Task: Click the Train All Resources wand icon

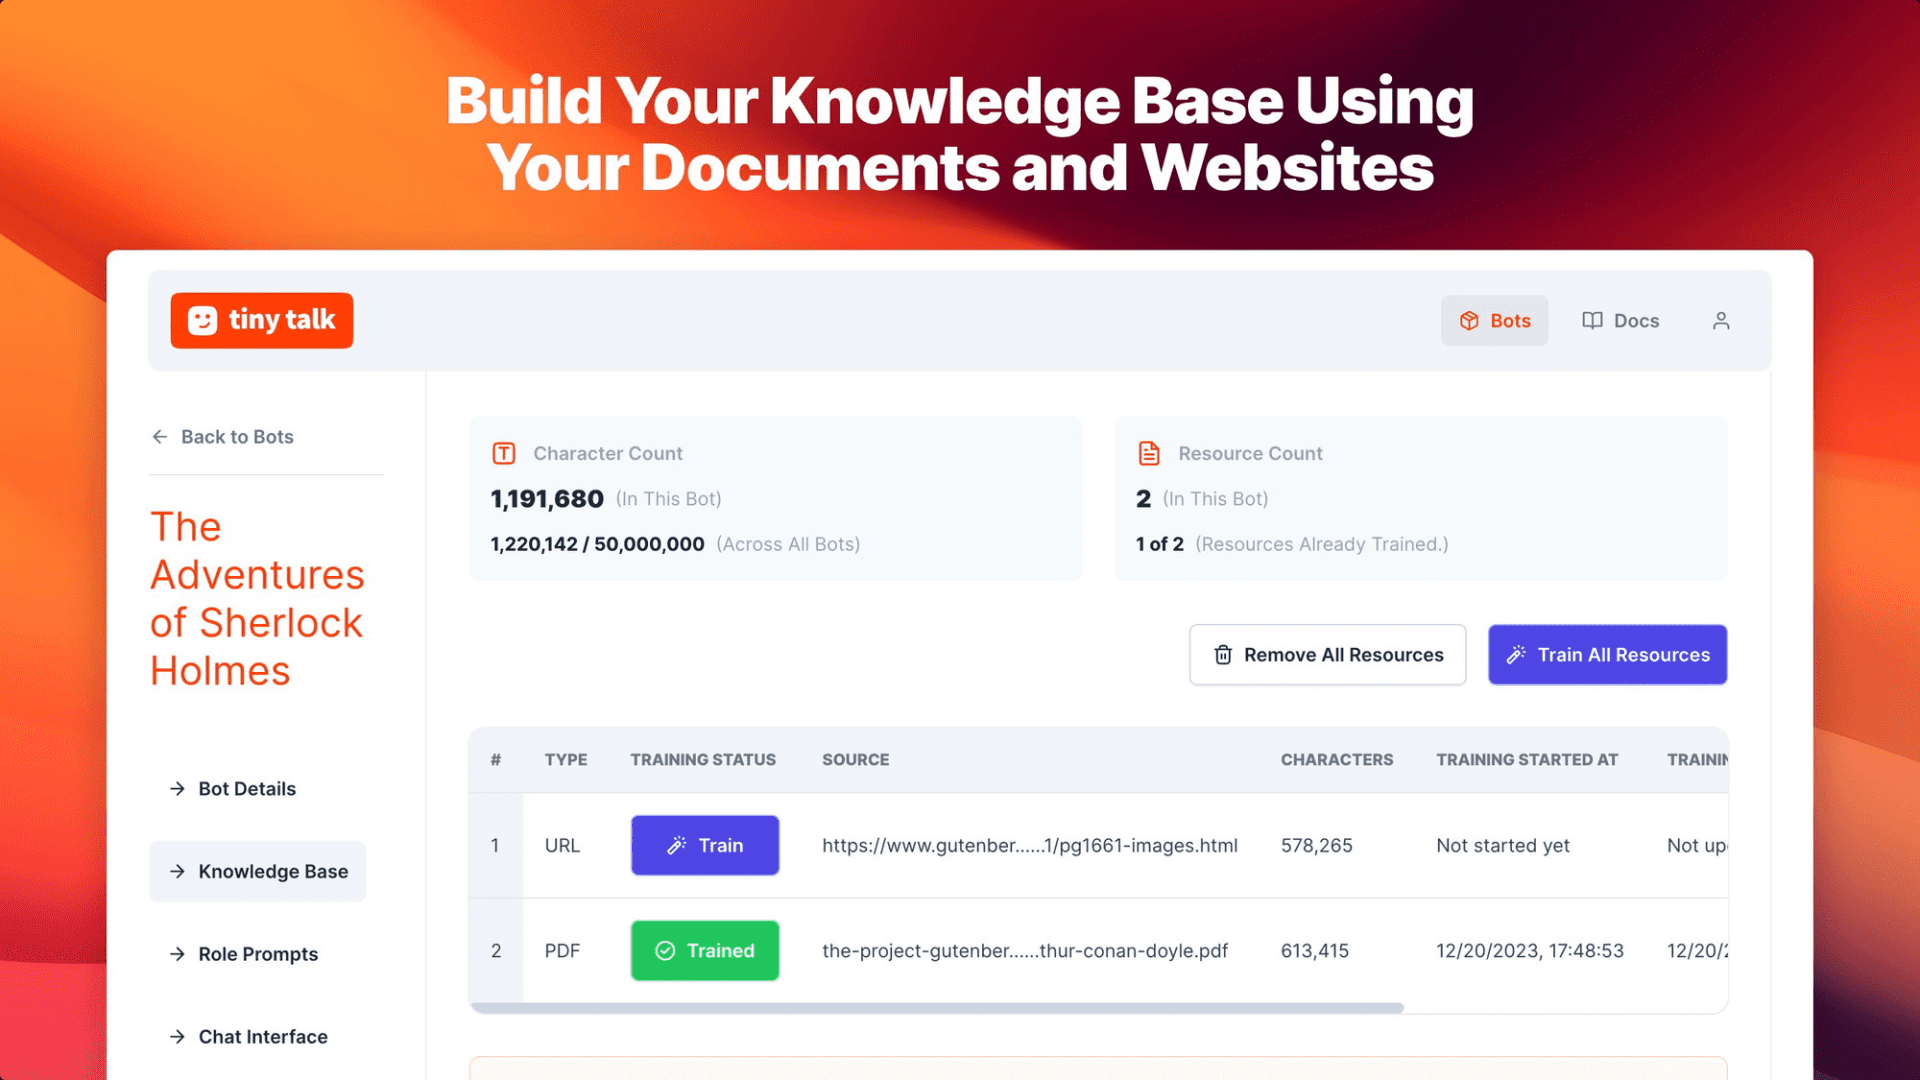Action: [x=1516, y=654]
